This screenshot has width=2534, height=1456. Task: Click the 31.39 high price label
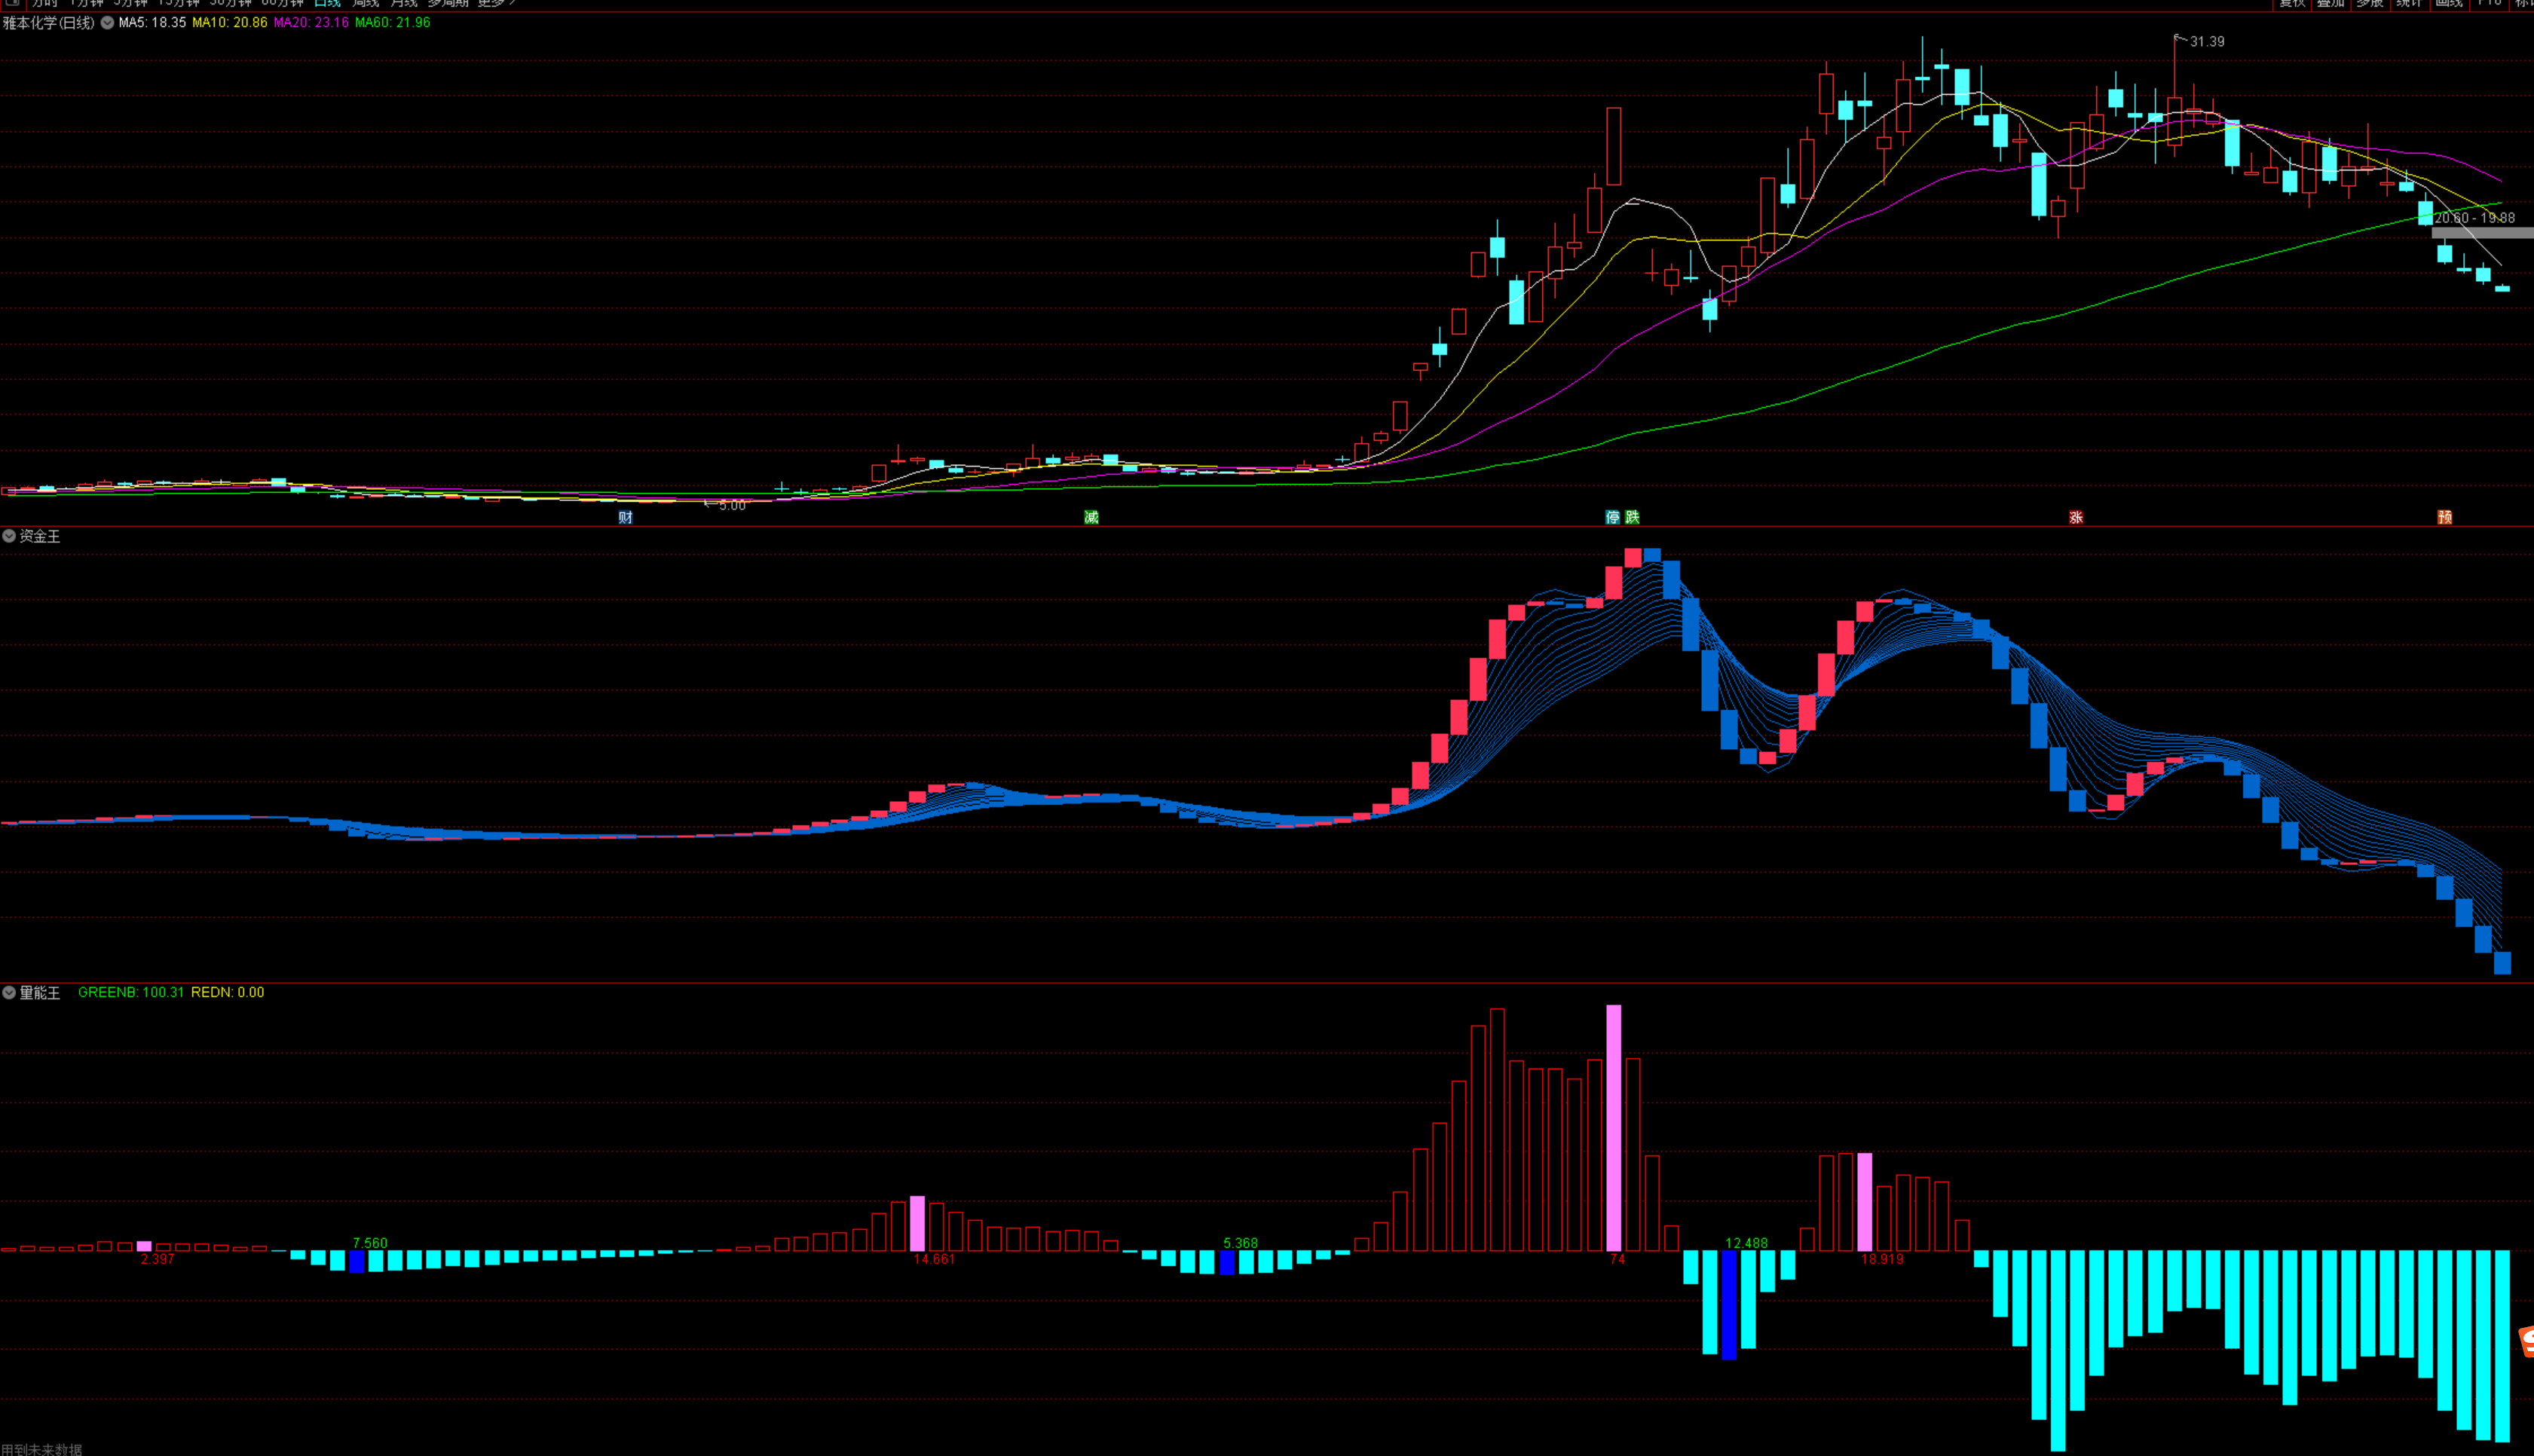[2207, 41]
